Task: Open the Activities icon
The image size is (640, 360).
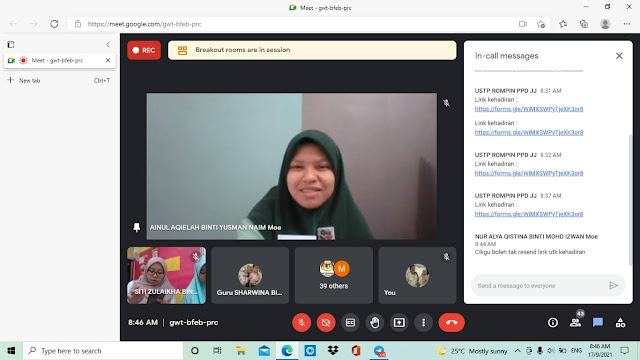Action: coord(620,322)
